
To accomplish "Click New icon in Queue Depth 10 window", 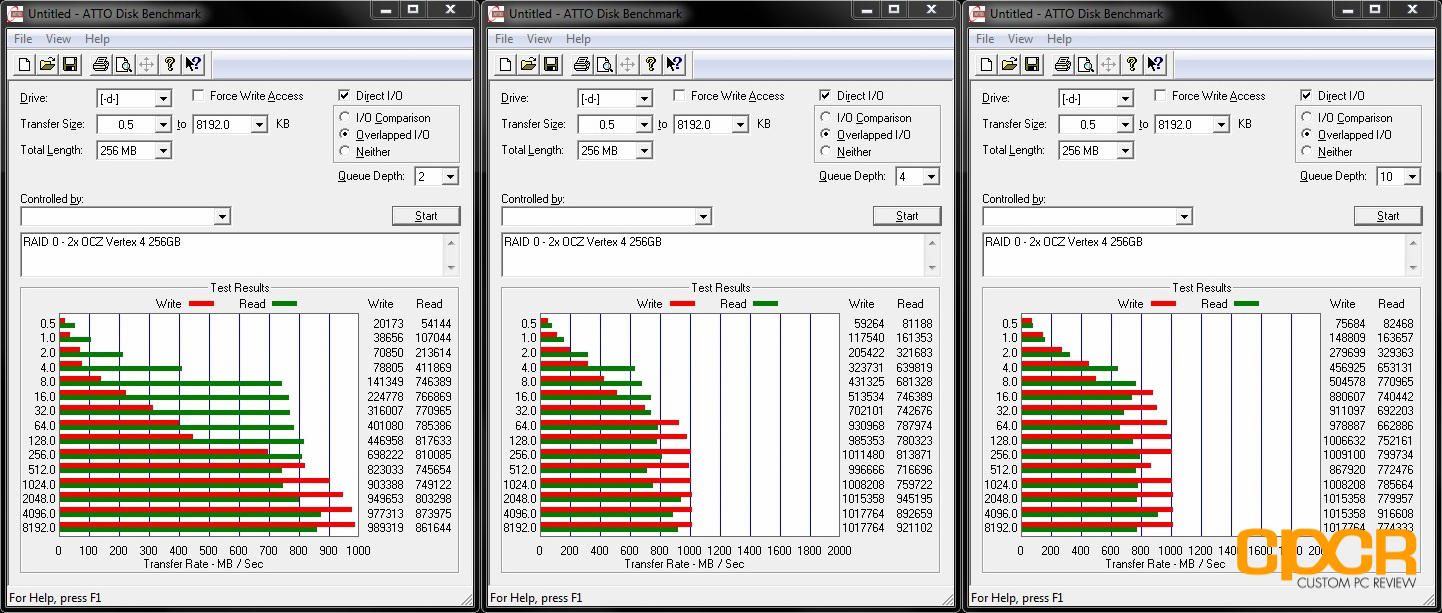I will click(x=988, y=65).
